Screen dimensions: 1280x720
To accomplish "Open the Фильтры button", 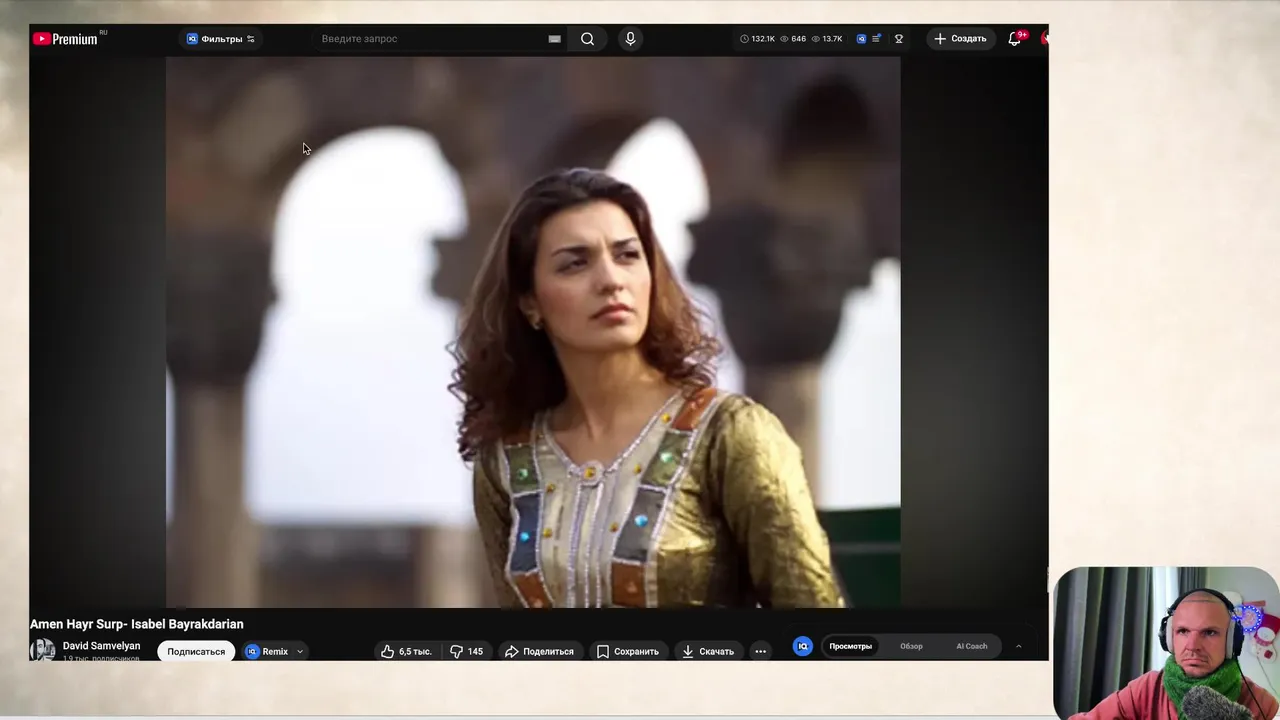I will tap(221, 39).
